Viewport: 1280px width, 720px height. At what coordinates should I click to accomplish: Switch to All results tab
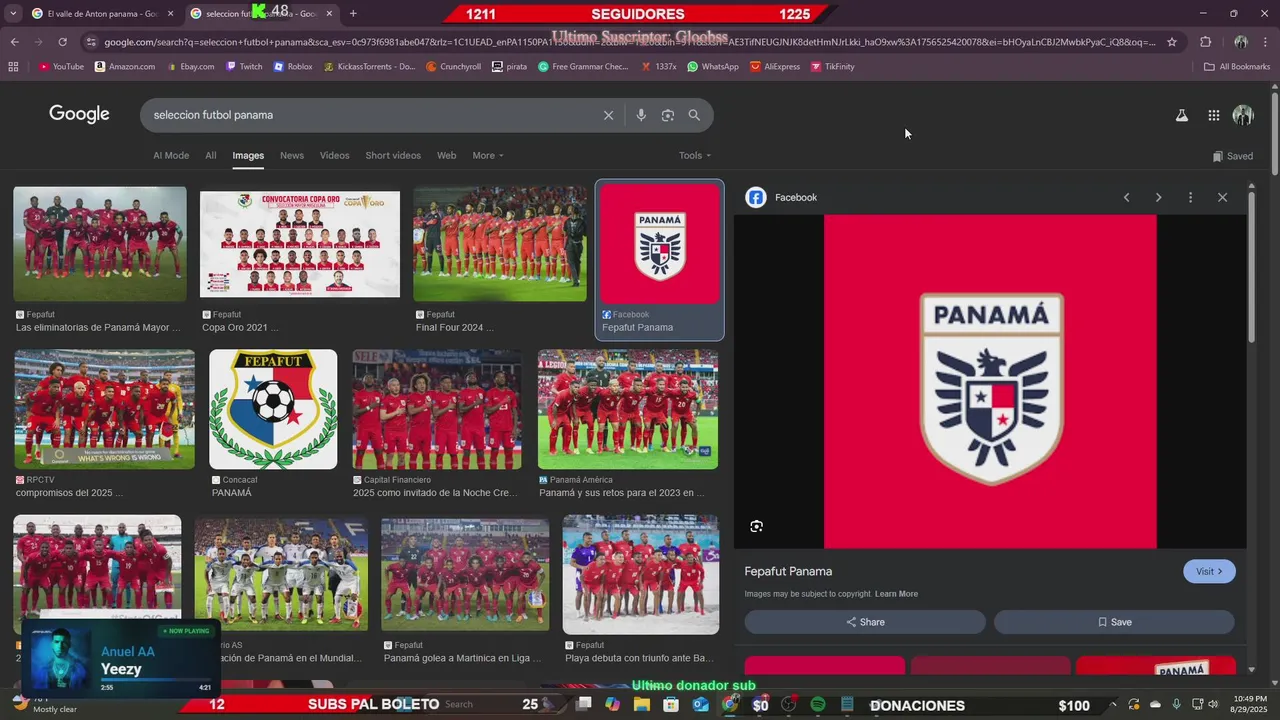(211, 156)
